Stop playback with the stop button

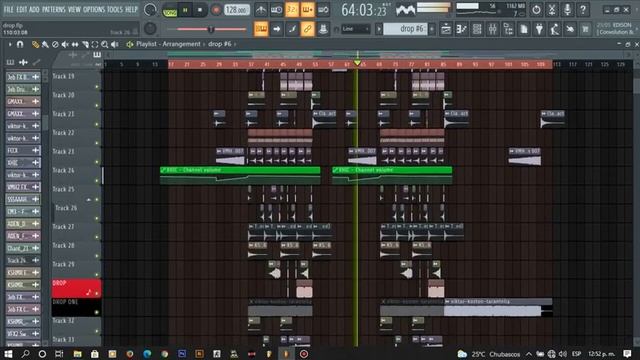coord(200,10)
